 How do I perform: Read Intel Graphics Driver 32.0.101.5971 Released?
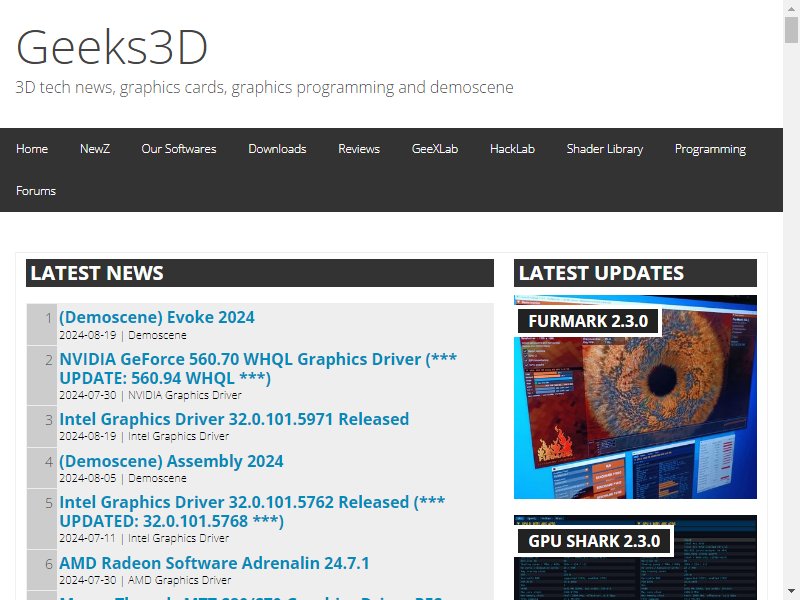(234, 419)
